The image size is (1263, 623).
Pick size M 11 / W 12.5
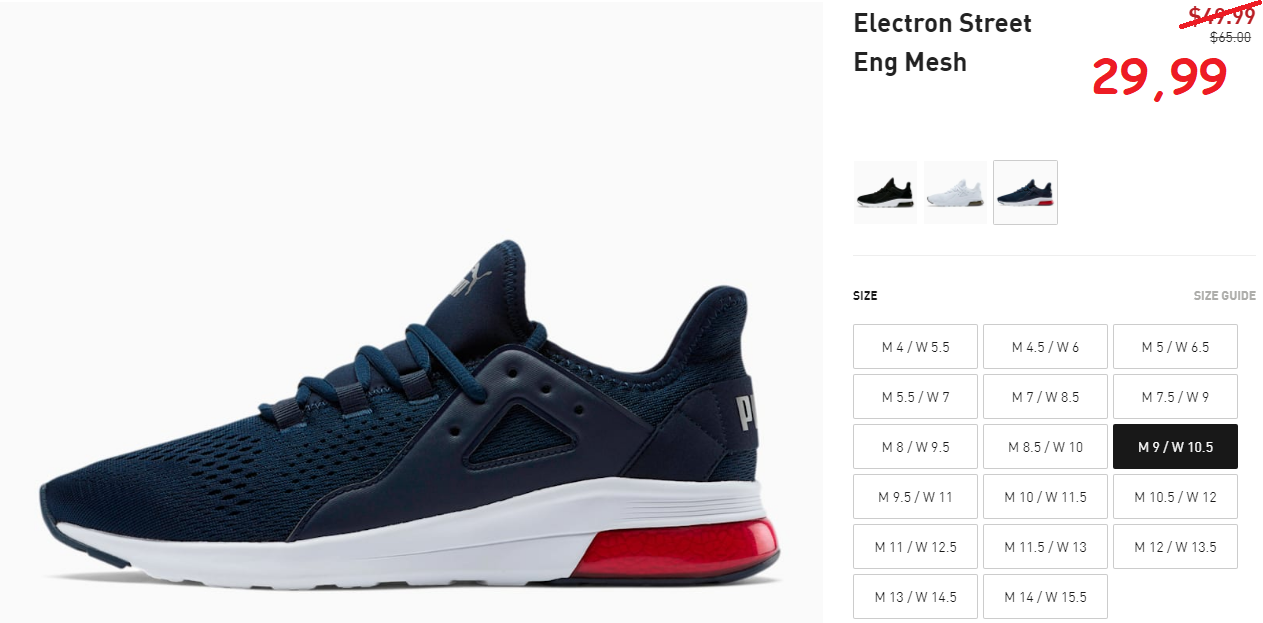tap(916, 547)
